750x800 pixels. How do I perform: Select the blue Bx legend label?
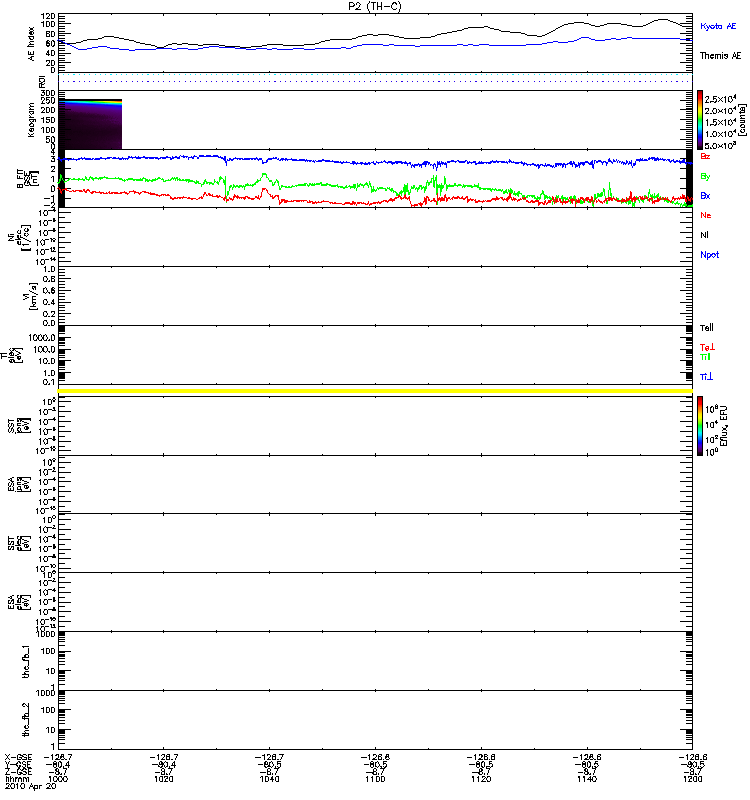[705, 195]
